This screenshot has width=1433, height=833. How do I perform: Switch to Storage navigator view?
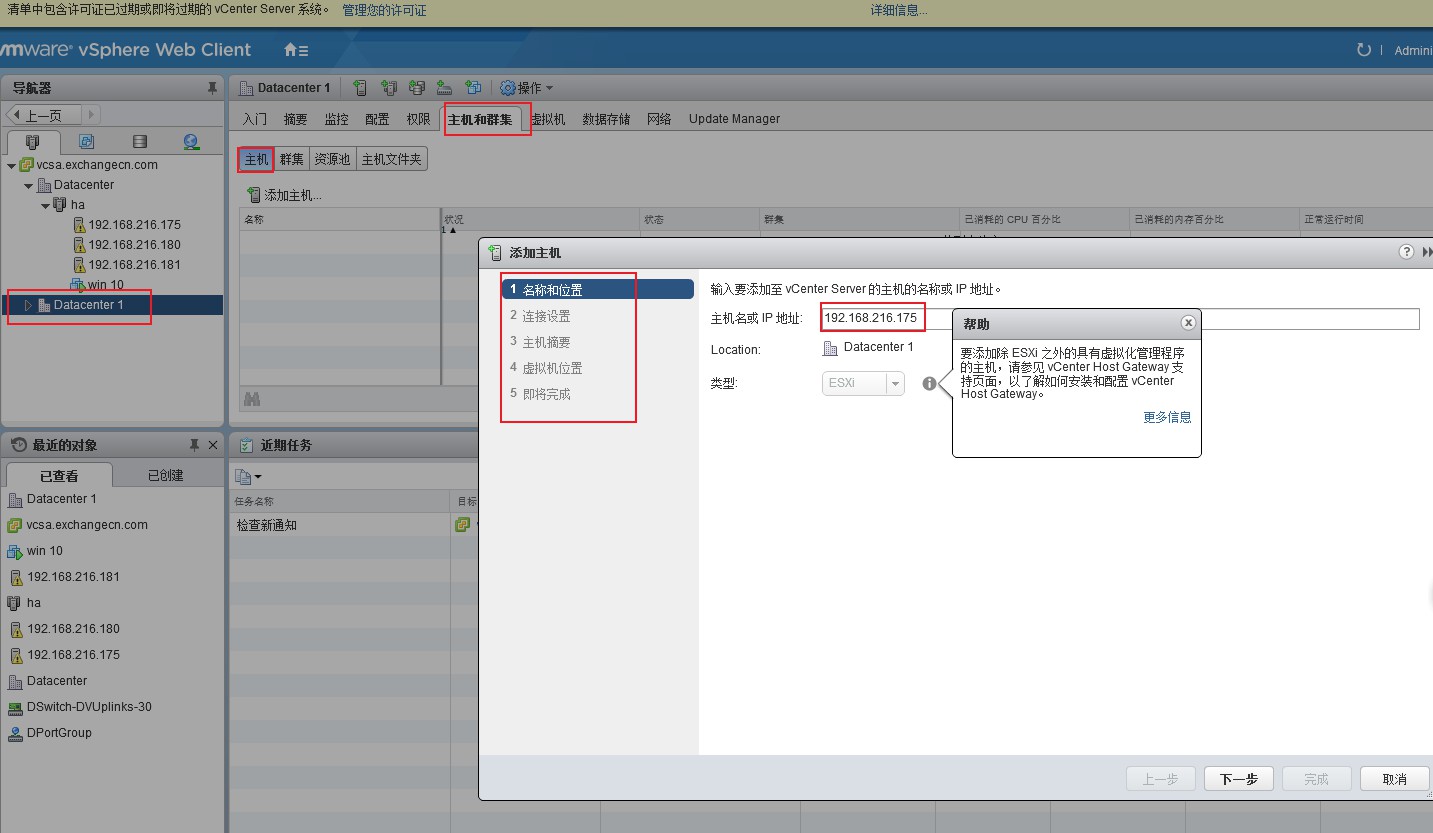139,142
